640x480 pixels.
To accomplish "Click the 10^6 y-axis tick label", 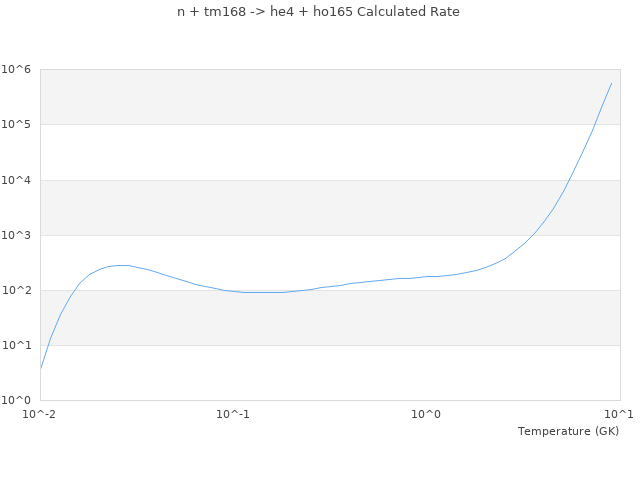I will tap(18, 70).
